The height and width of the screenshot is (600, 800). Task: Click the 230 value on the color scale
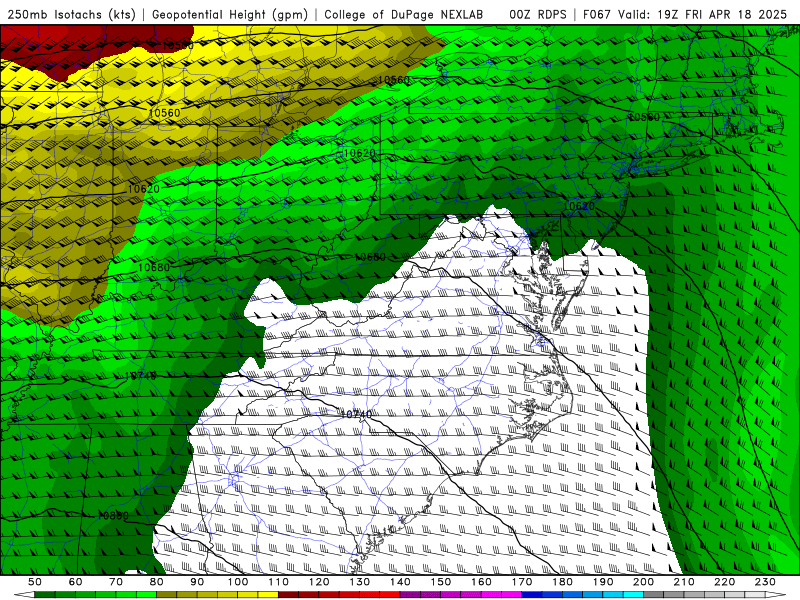pos(765,582)
